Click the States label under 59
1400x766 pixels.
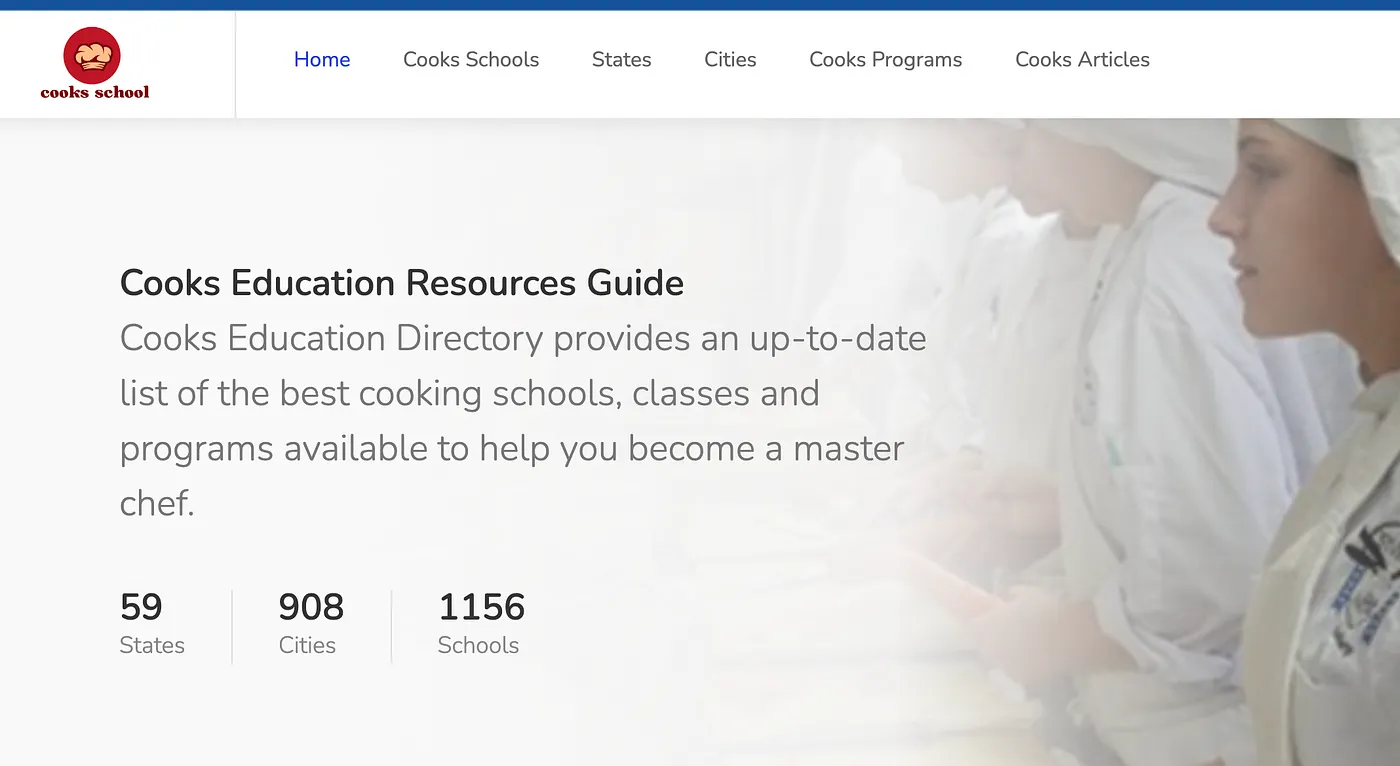click(x=152, y=645)
